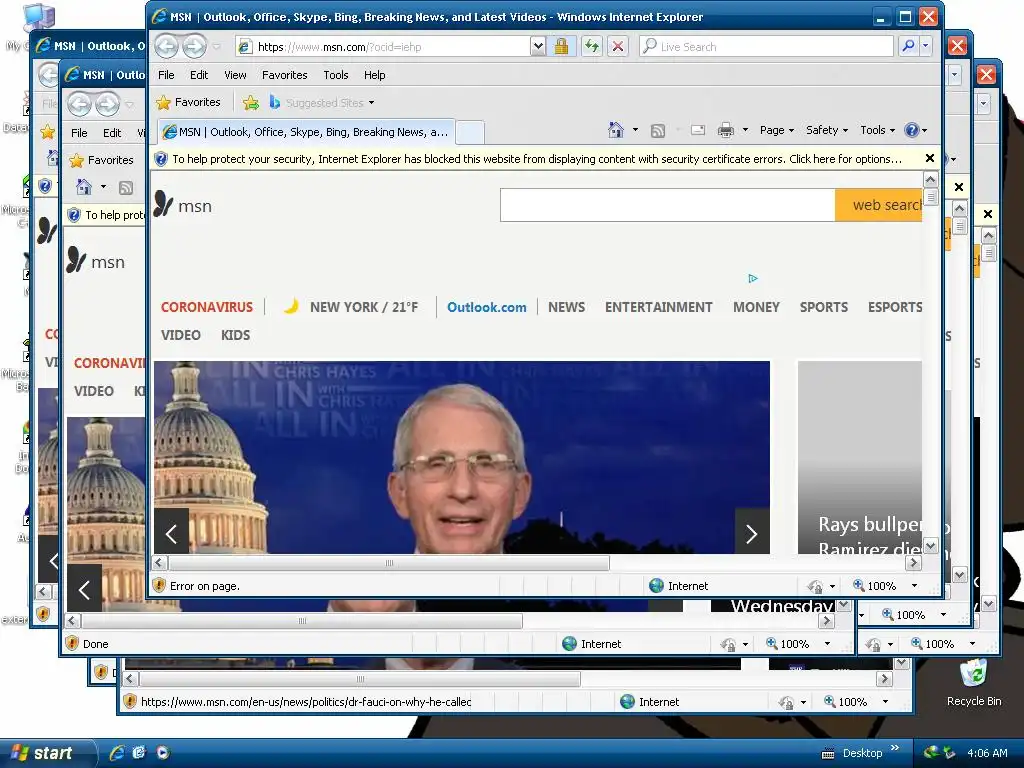The width and height of the screenshot is (1024, 768).
Task: Expand the address bar URL history dropdown
Action: 537,46
